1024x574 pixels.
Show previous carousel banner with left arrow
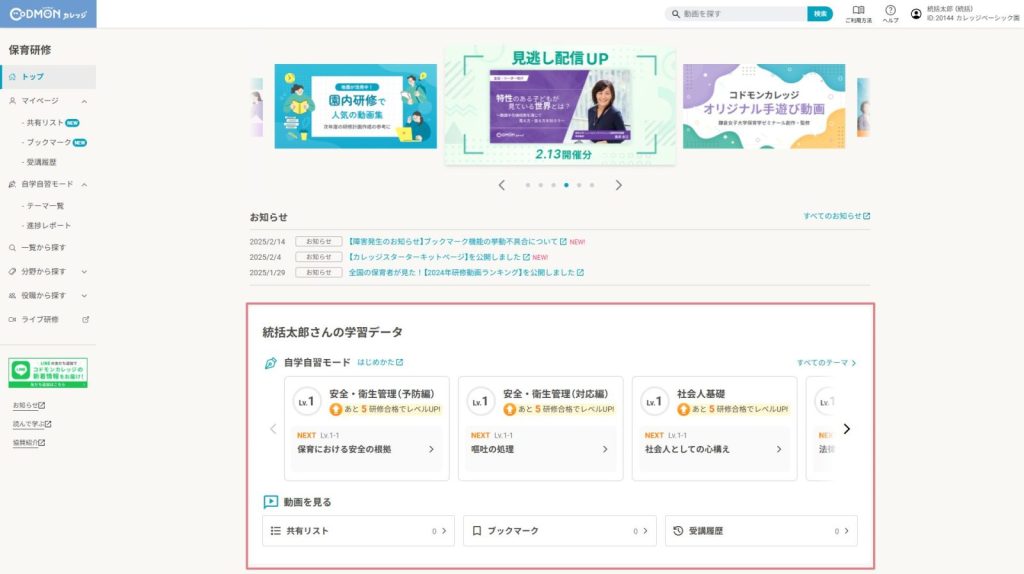[502, 185]
